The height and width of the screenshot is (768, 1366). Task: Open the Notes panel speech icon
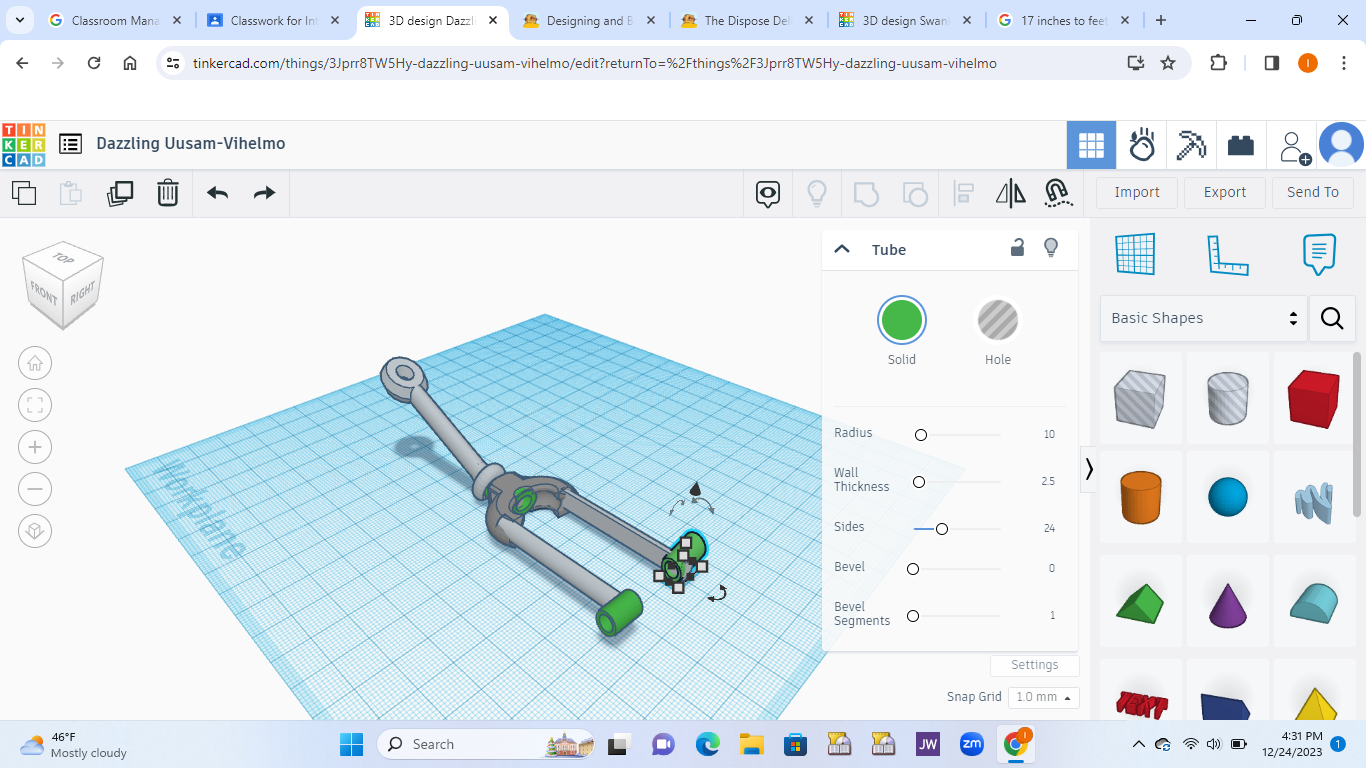[x=1319, y=255]
